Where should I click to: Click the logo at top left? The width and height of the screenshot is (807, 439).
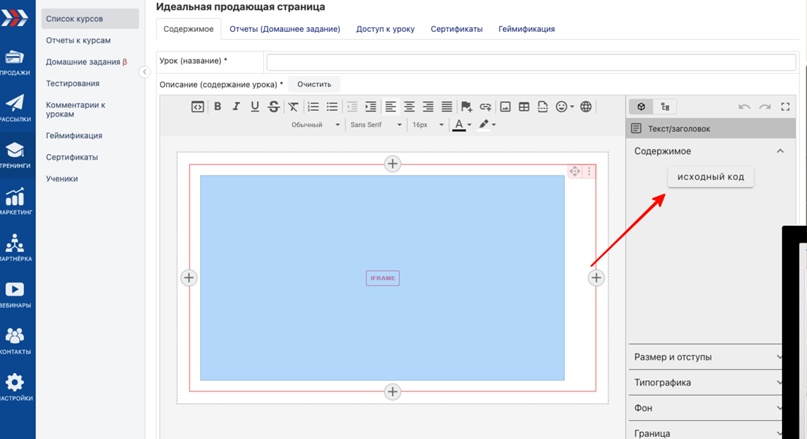(14, 17)
